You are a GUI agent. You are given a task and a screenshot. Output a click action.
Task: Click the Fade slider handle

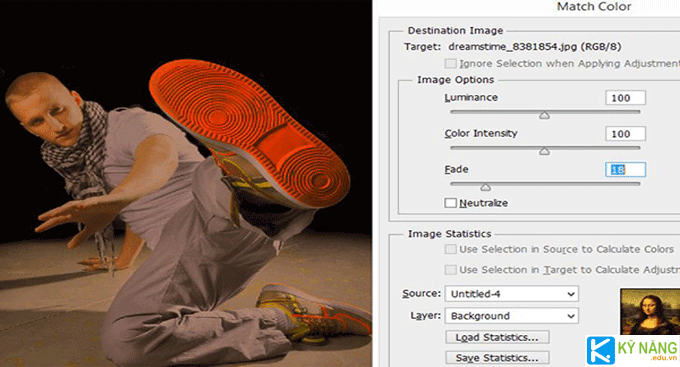[x=486, y=187]
